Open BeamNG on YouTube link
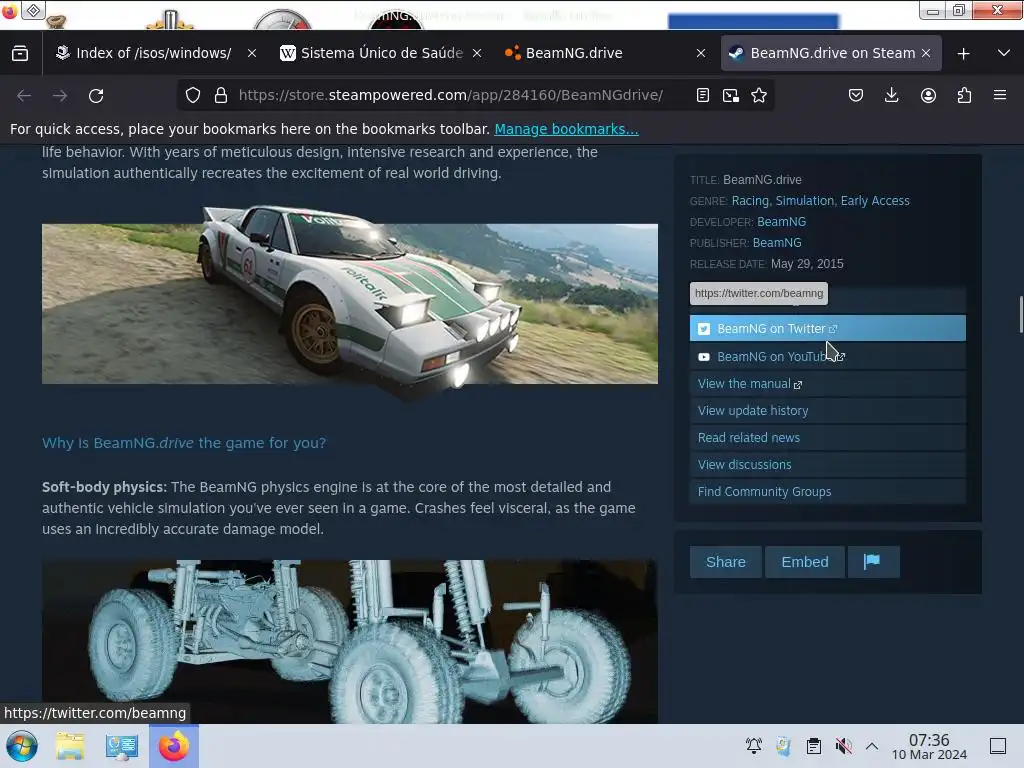Screen dimensions: 1024x768 827,357
